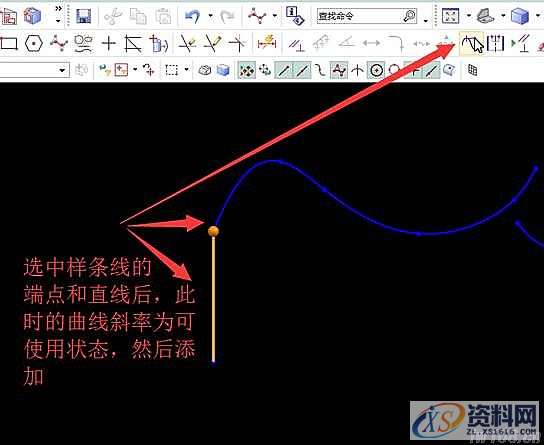This screenshot has height=445, width=544.
Task: Open the toolbar overflow chevron
Action: tap(58, 8)
